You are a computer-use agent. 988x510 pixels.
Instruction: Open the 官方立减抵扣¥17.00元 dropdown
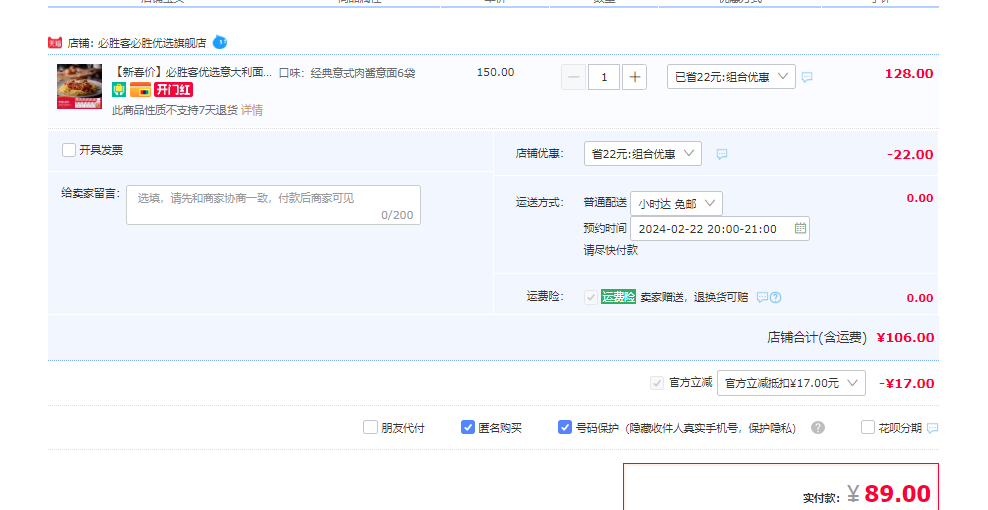coord(791,383)
